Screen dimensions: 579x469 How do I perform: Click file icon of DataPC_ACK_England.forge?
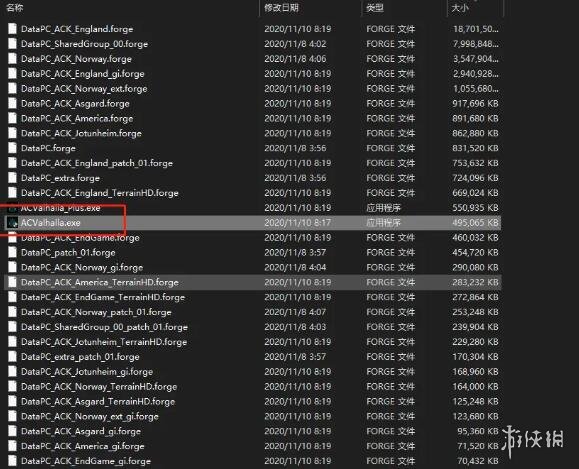(13, 29)
